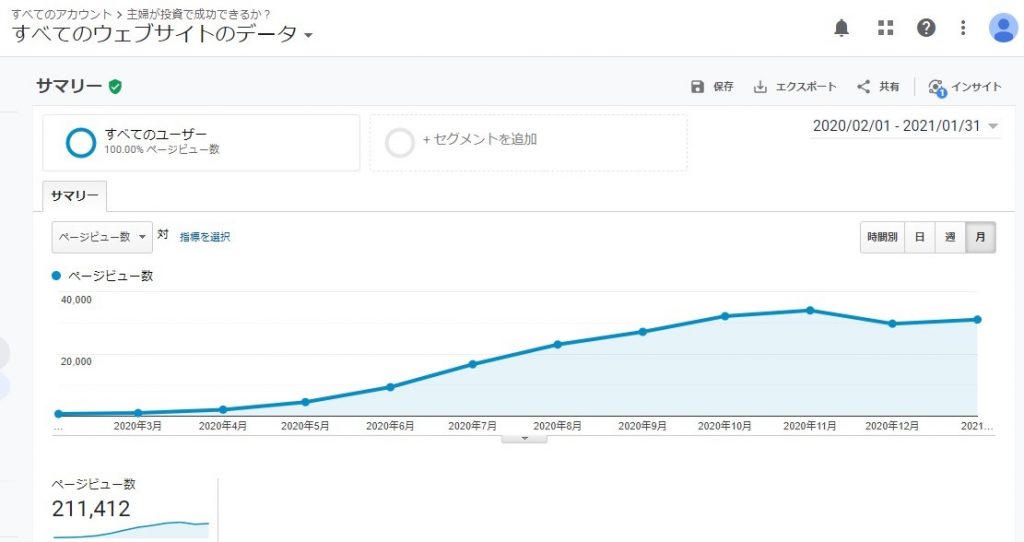Select the サマリー tab

click(x=74, y=196)
